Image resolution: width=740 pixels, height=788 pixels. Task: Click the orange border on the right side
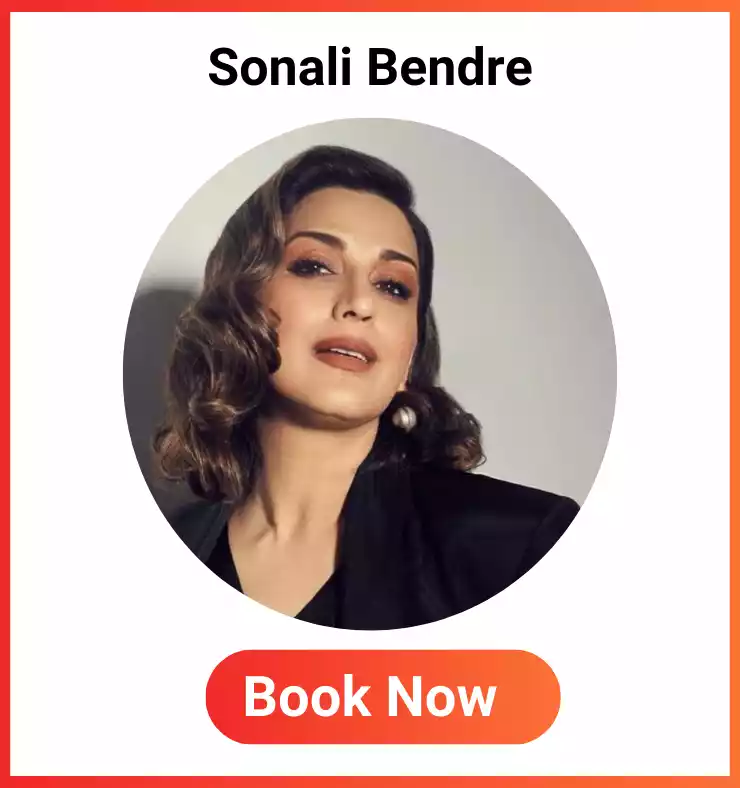click(735, 394)
